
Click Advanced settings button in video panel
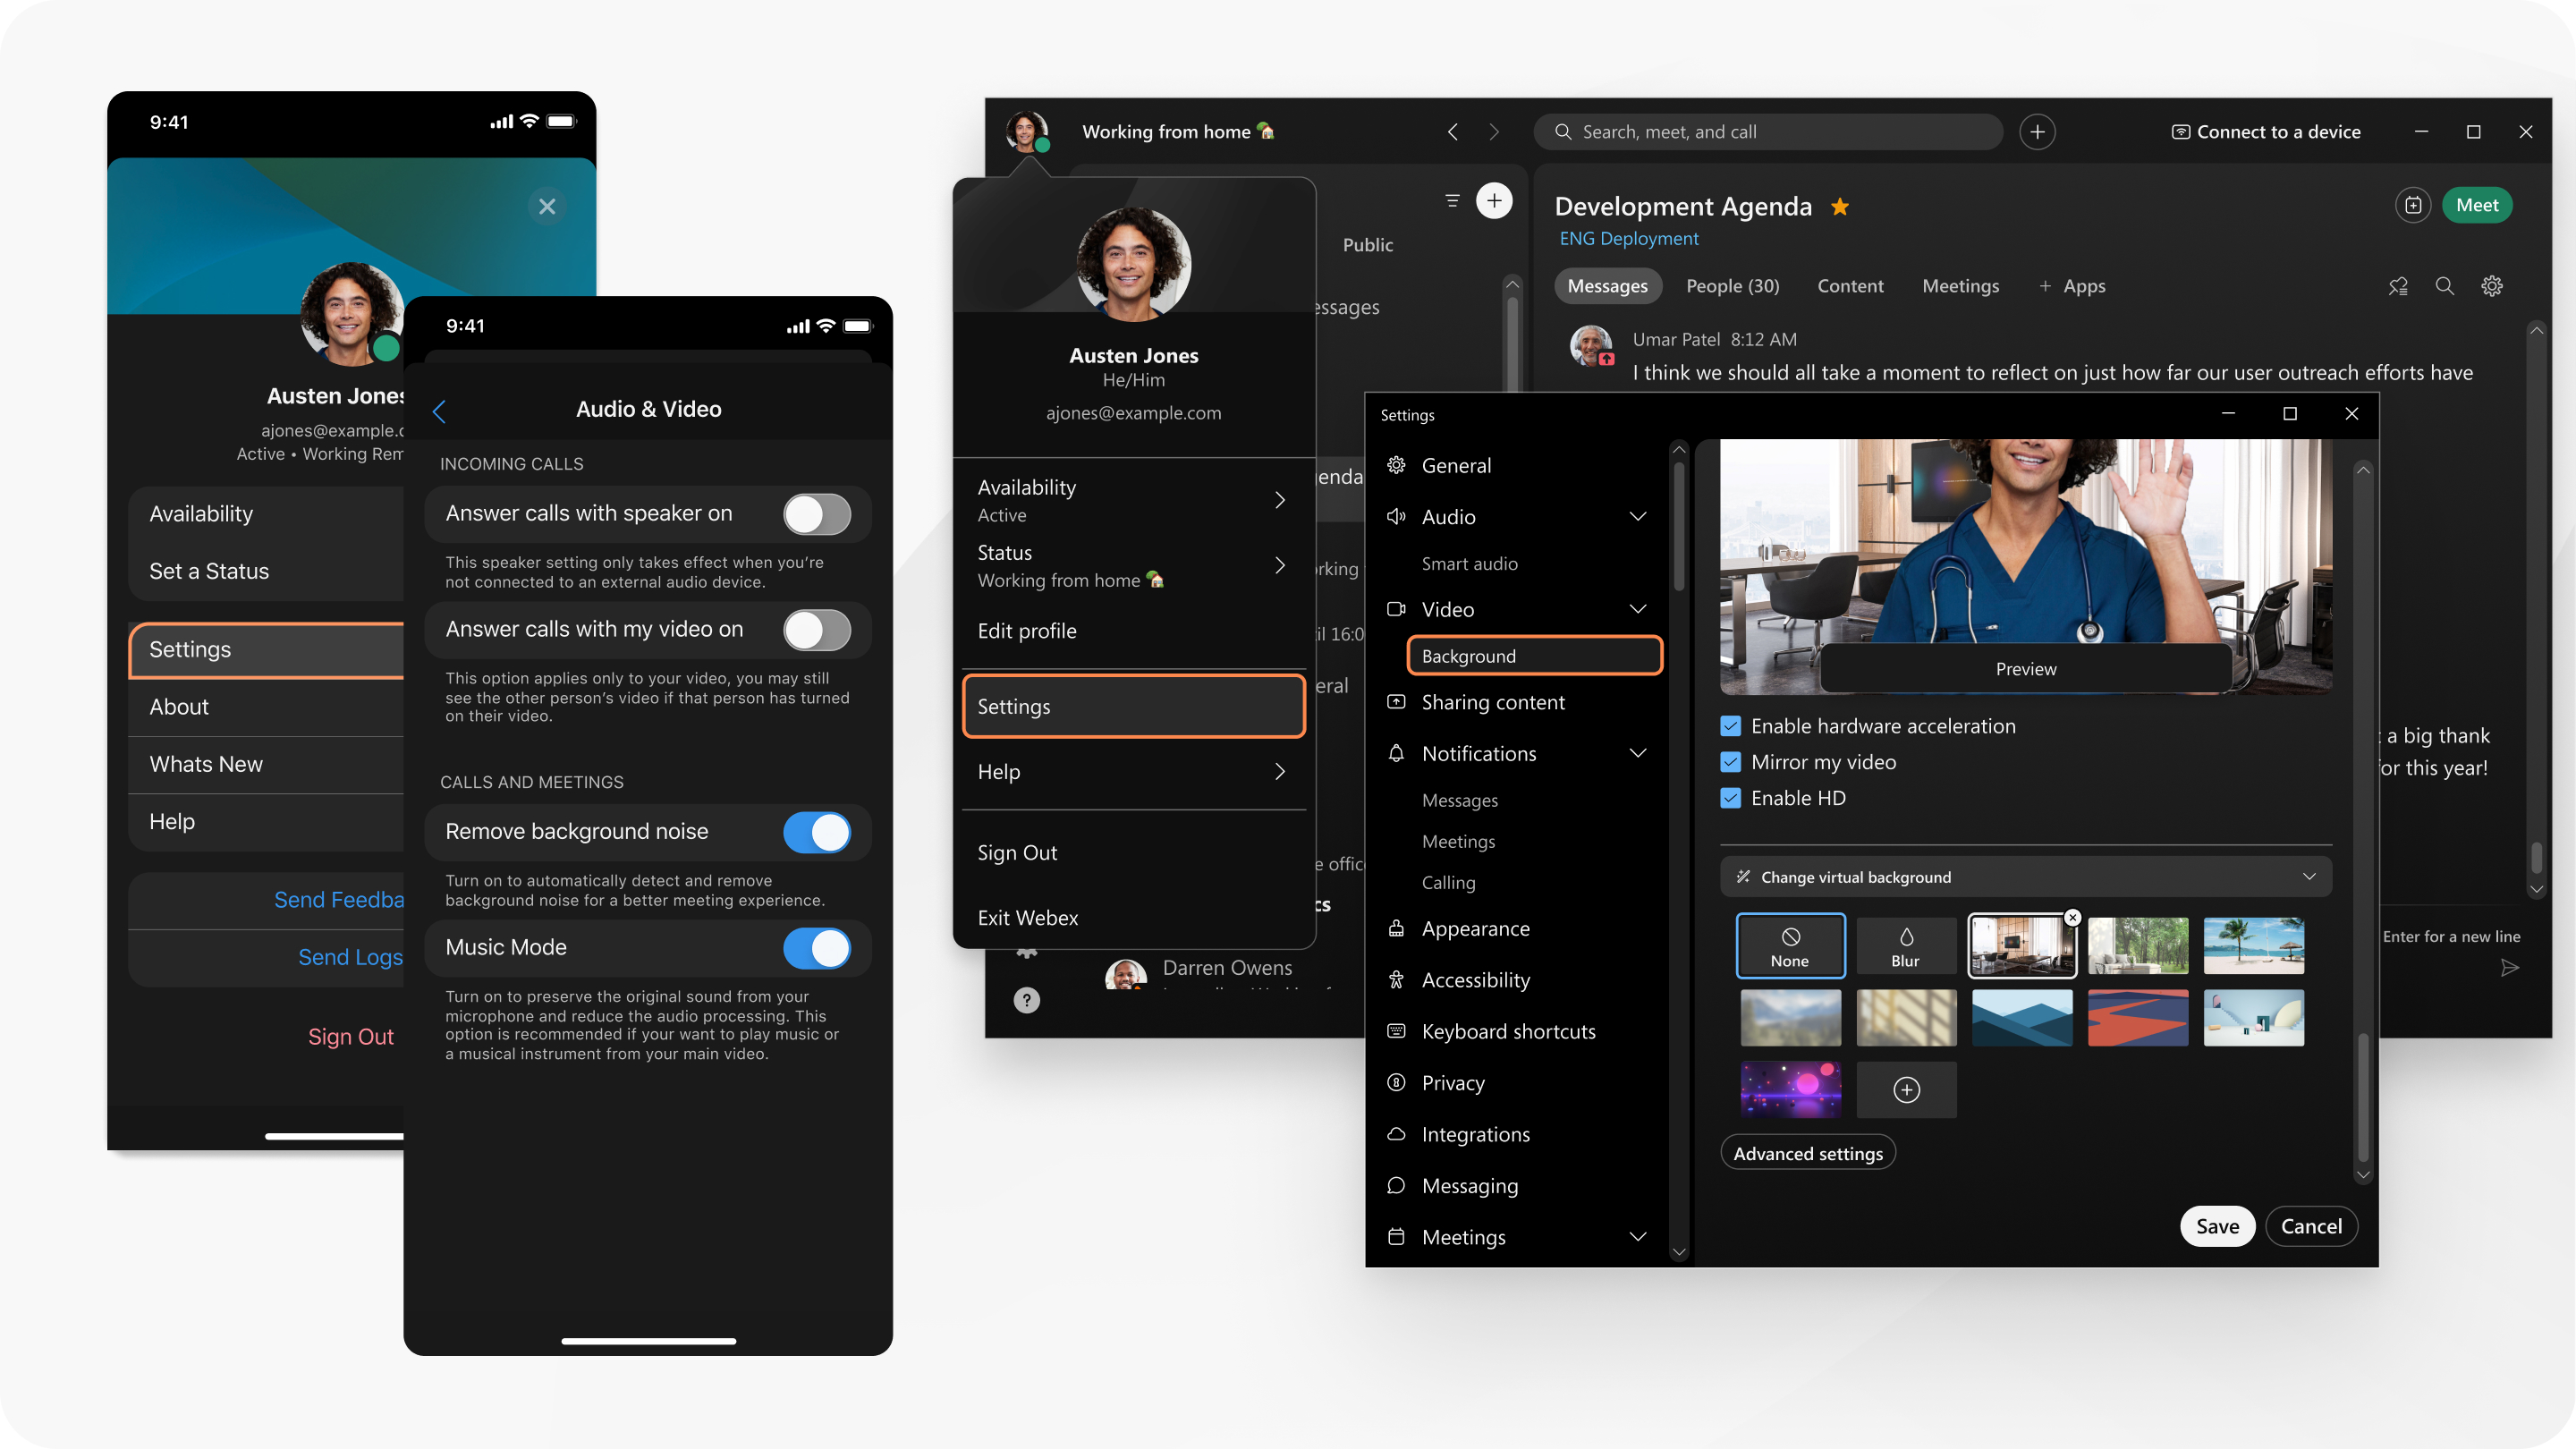point(1807,1152)
